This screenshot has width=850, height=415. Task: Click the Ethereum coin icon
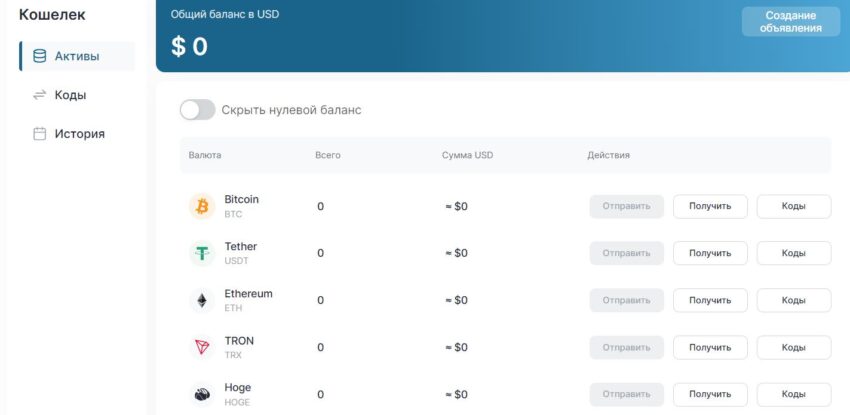point(202,300)
